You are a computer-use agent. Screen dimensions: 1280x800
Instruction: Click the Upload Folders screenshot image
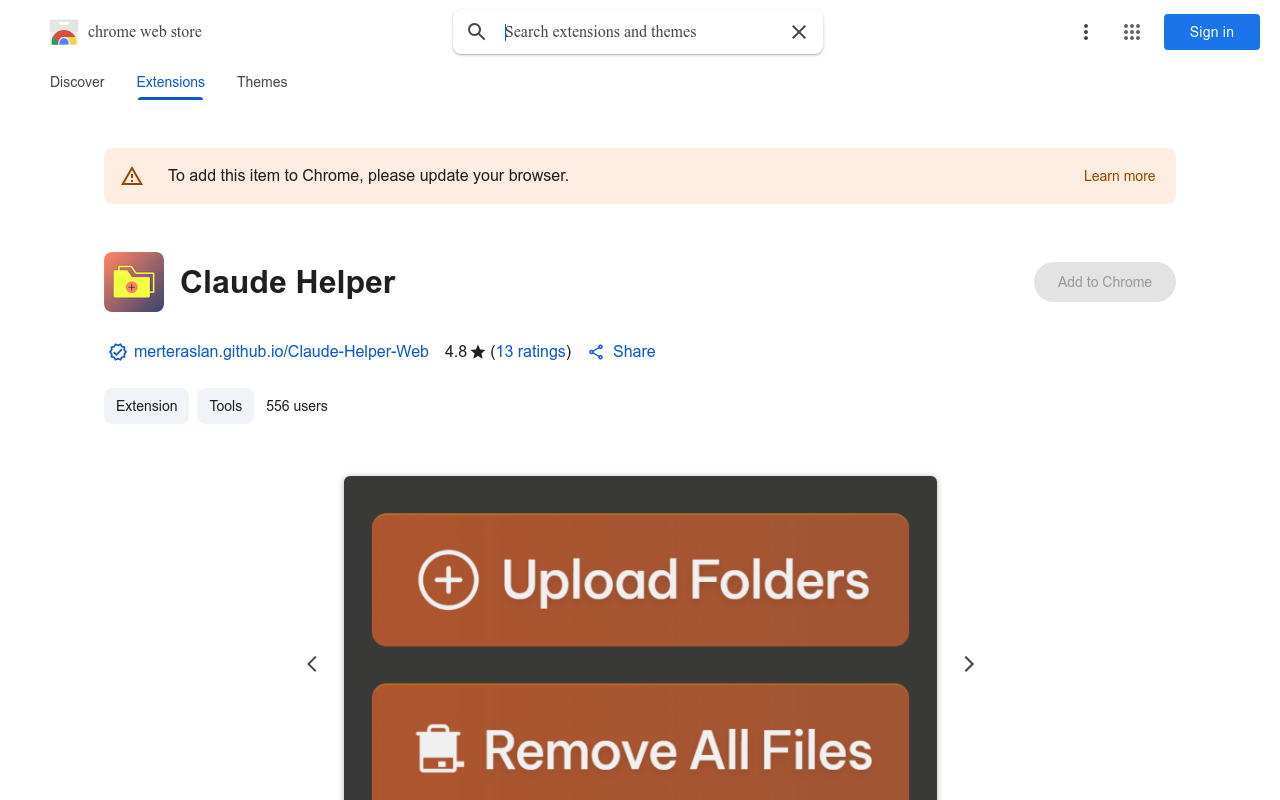[640, 638]
